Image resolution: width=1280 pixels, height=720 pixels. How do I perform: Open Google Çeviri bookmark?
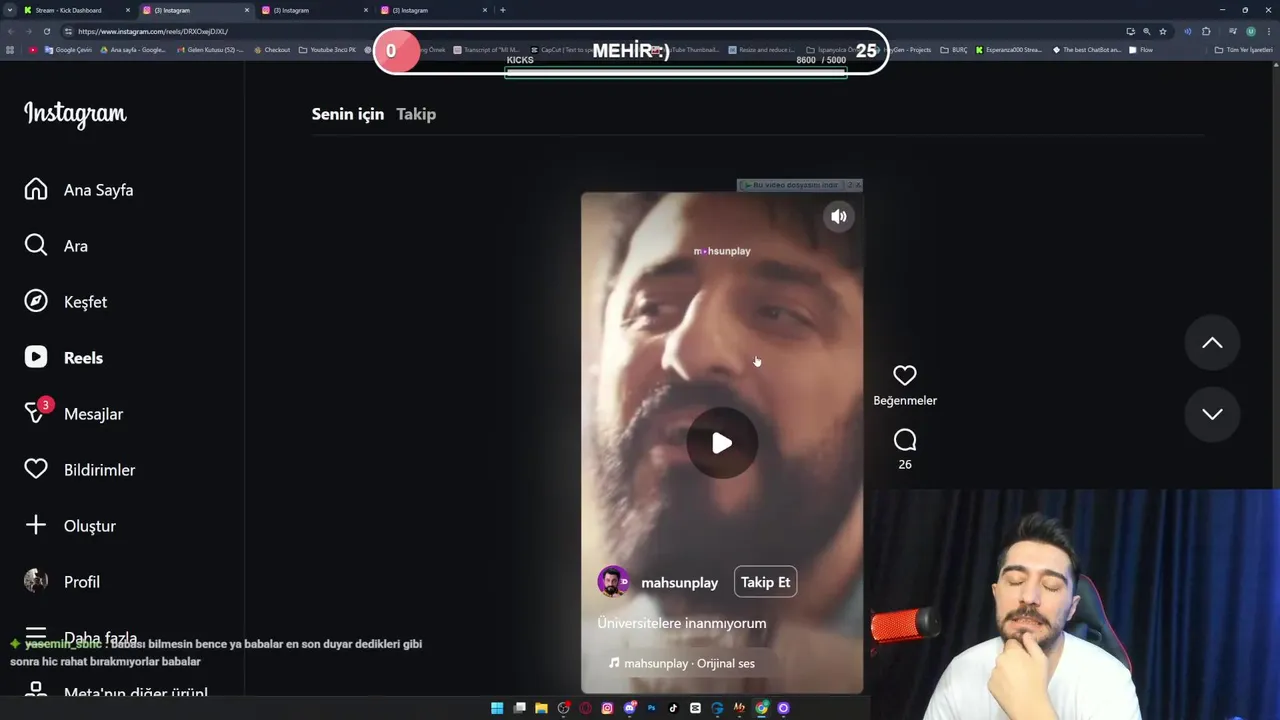coord(68,49)
